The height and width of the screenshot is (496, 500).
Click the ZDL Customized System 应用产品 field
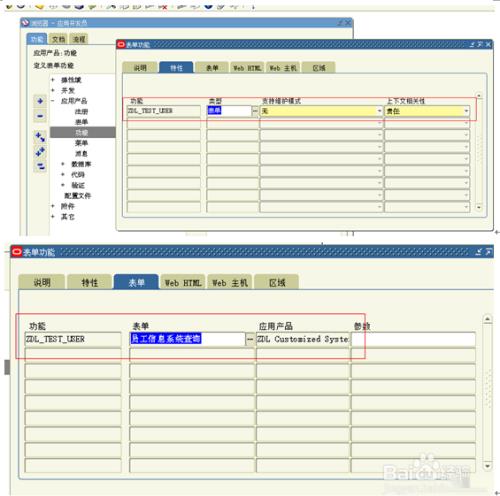click(x=303, y=339)
